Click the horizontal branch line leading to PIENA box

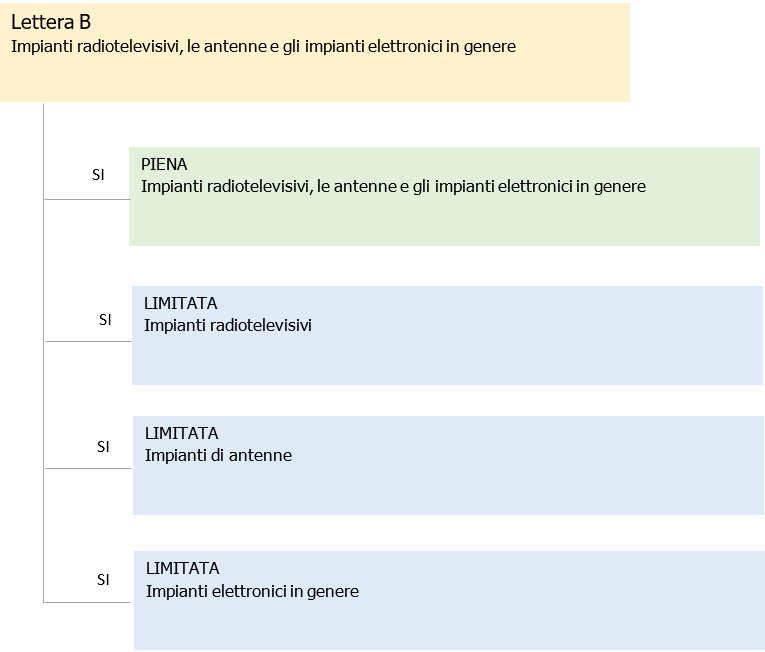tap(86, 199)
